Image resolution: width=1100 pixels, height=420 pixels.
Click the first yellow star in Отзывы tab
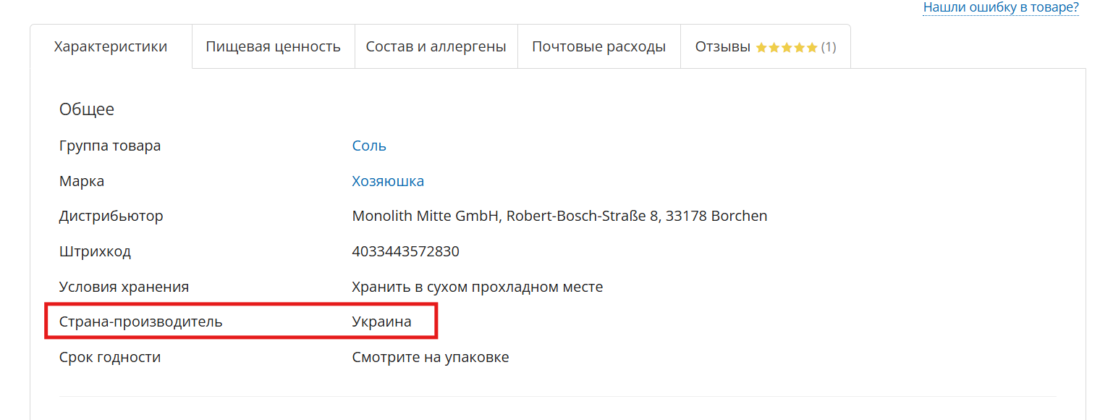click(761, 48)
